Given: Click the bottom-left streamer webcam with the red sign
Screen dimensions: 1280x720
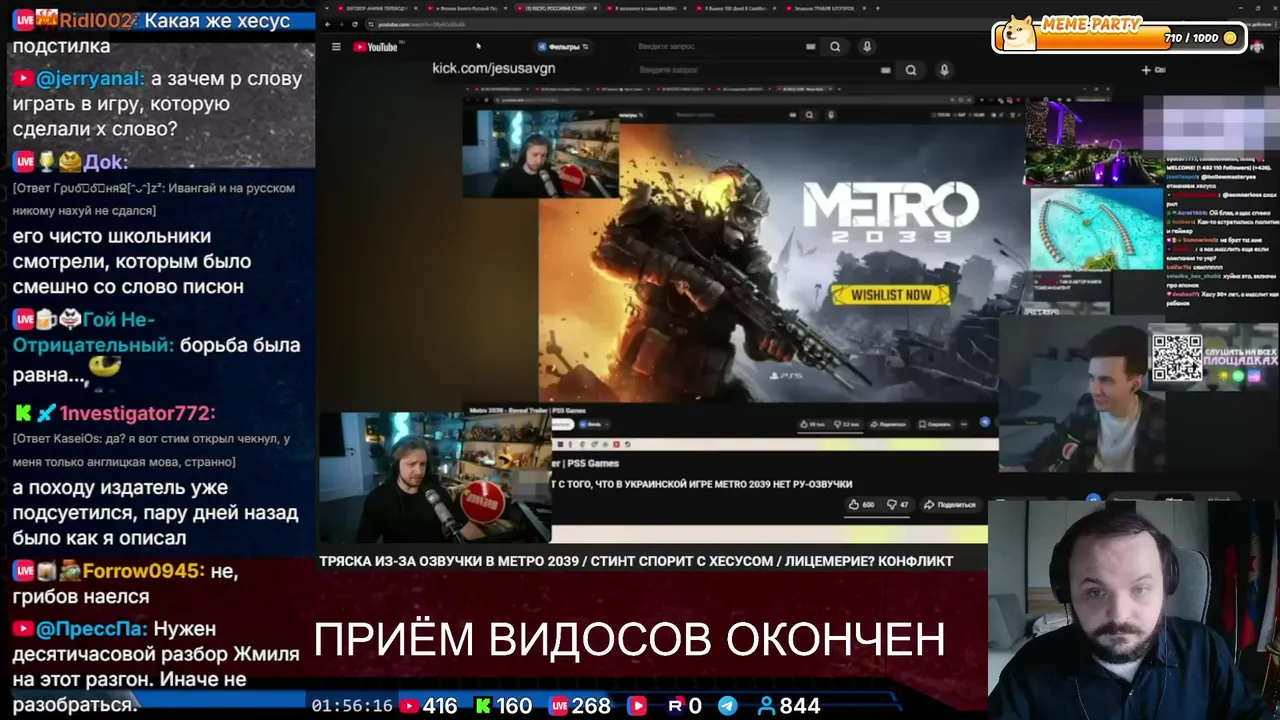Looking at the screenshot, I should pos(434,479).
